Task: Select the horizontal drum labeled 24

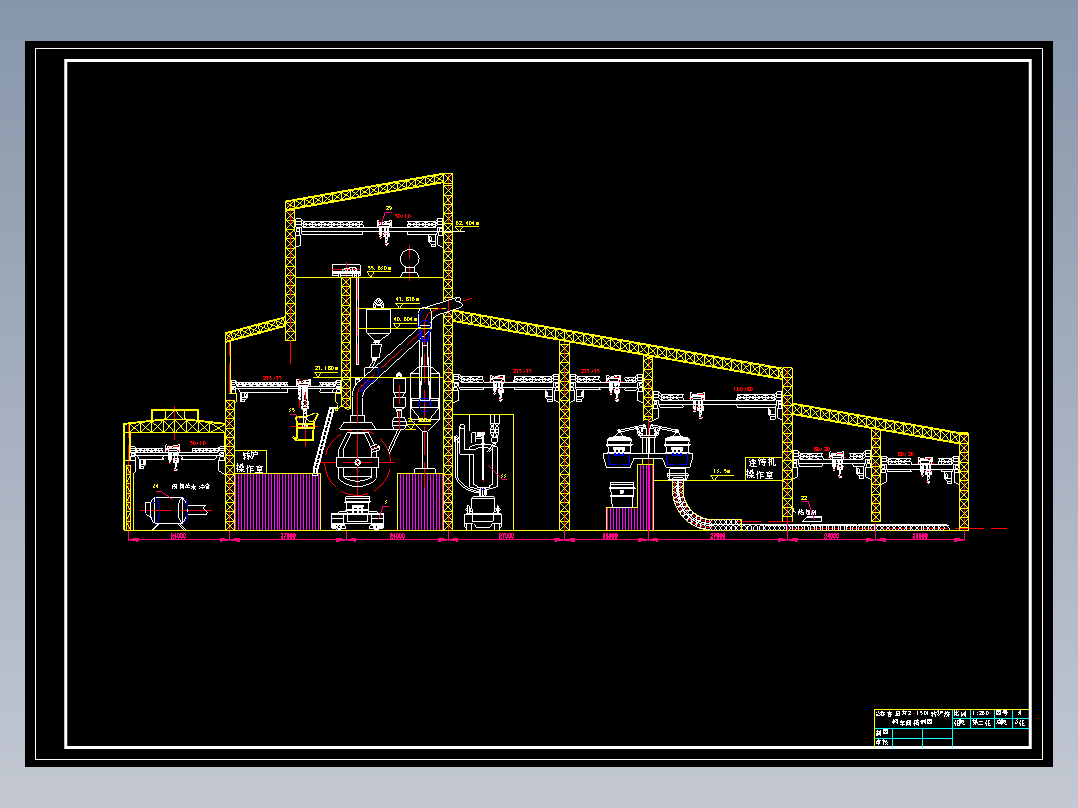Action: pyautogui.click(x=167, y=511)
